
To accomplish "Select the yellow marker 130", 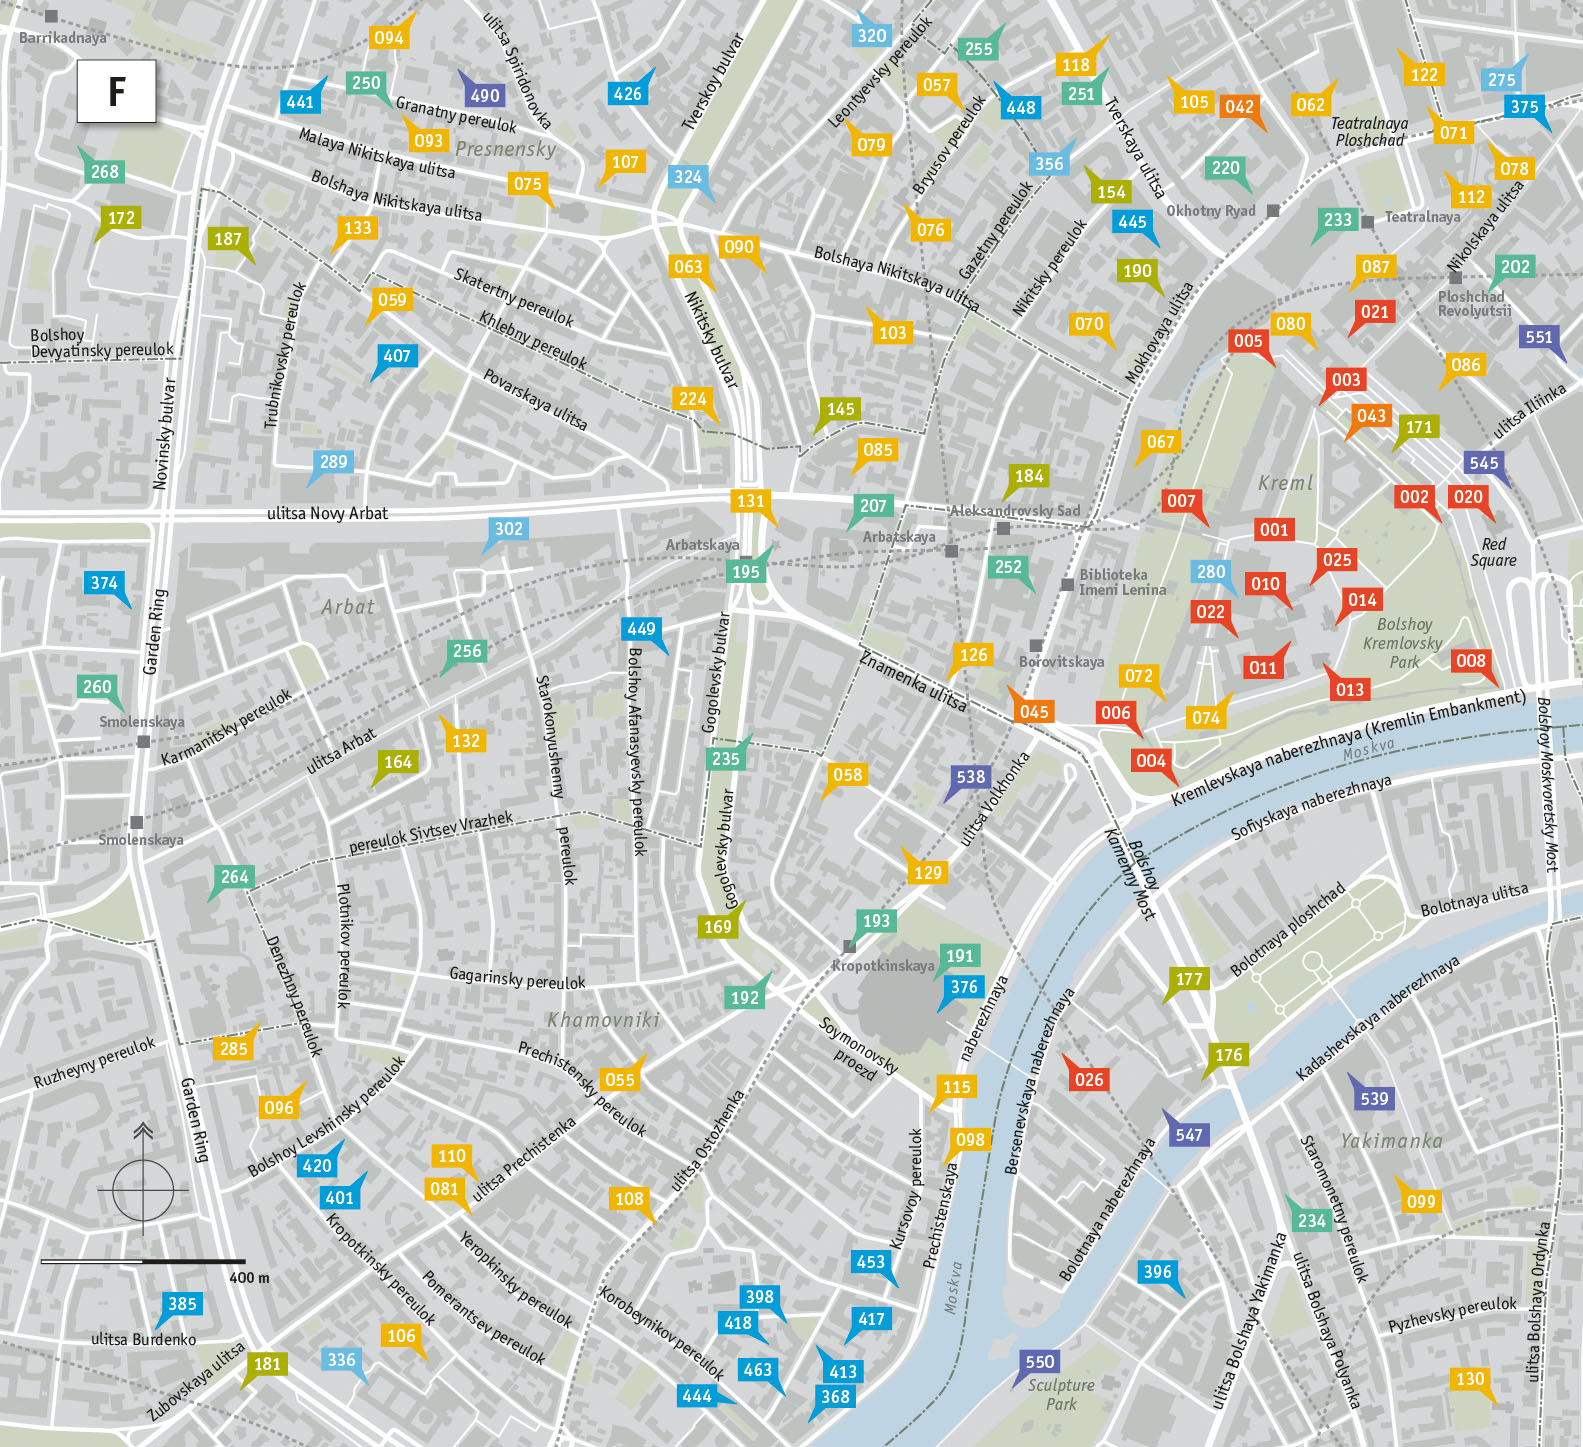I will pyautogui.click(x=1469, y=1379).
